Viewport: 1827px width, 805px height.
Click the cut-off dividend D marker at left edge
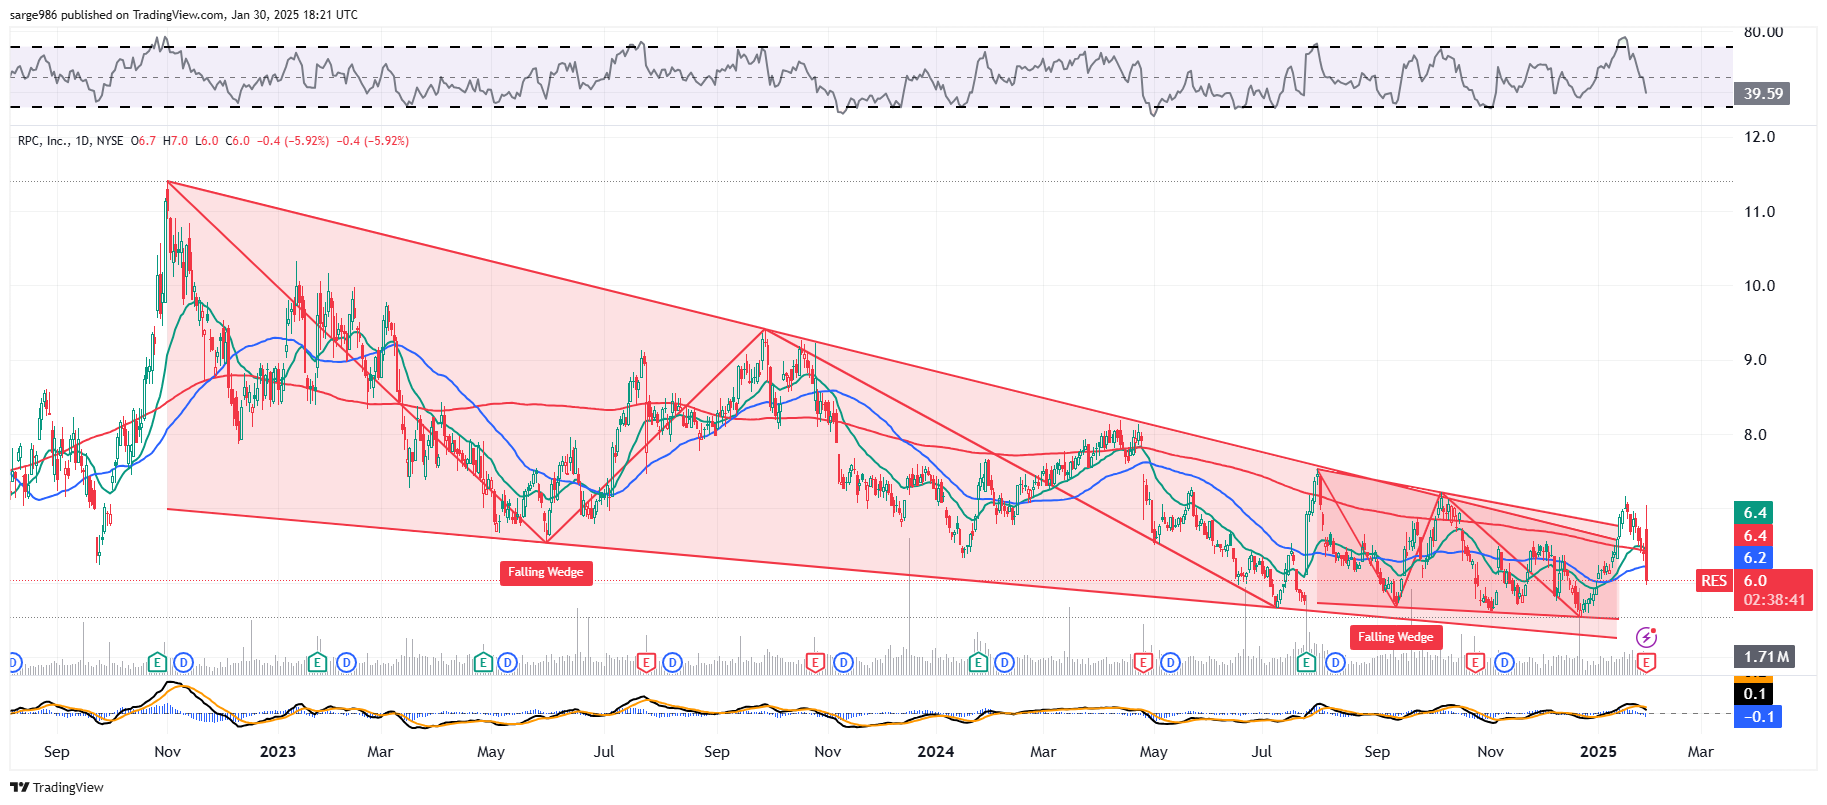(14, 662)
